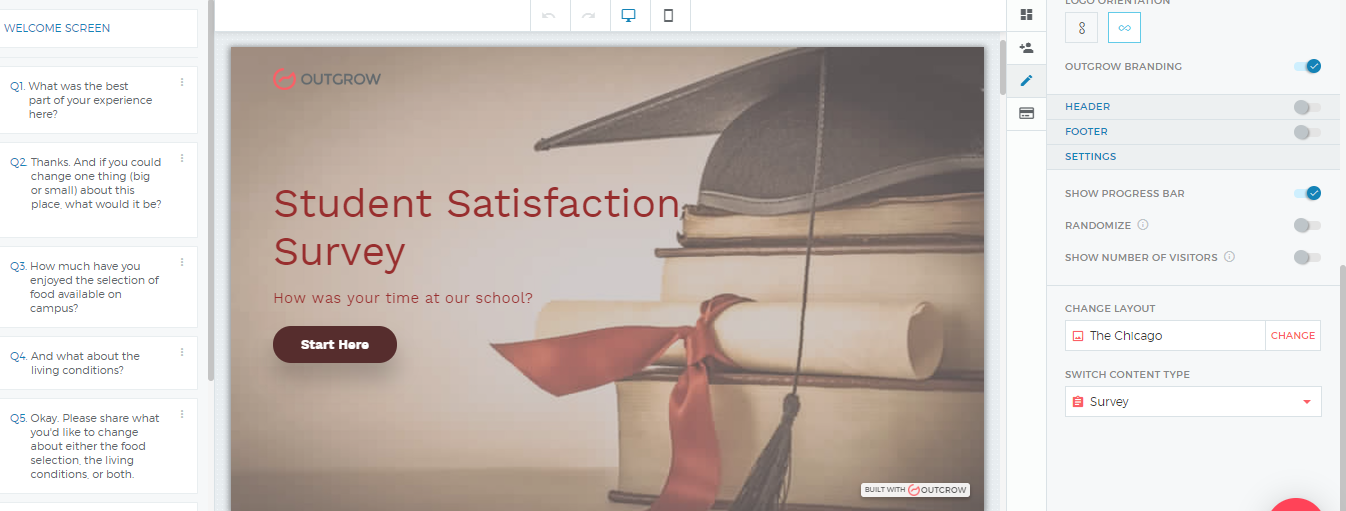
Task: Choose vertical logo orientation option
Action: coord(1081,28)
